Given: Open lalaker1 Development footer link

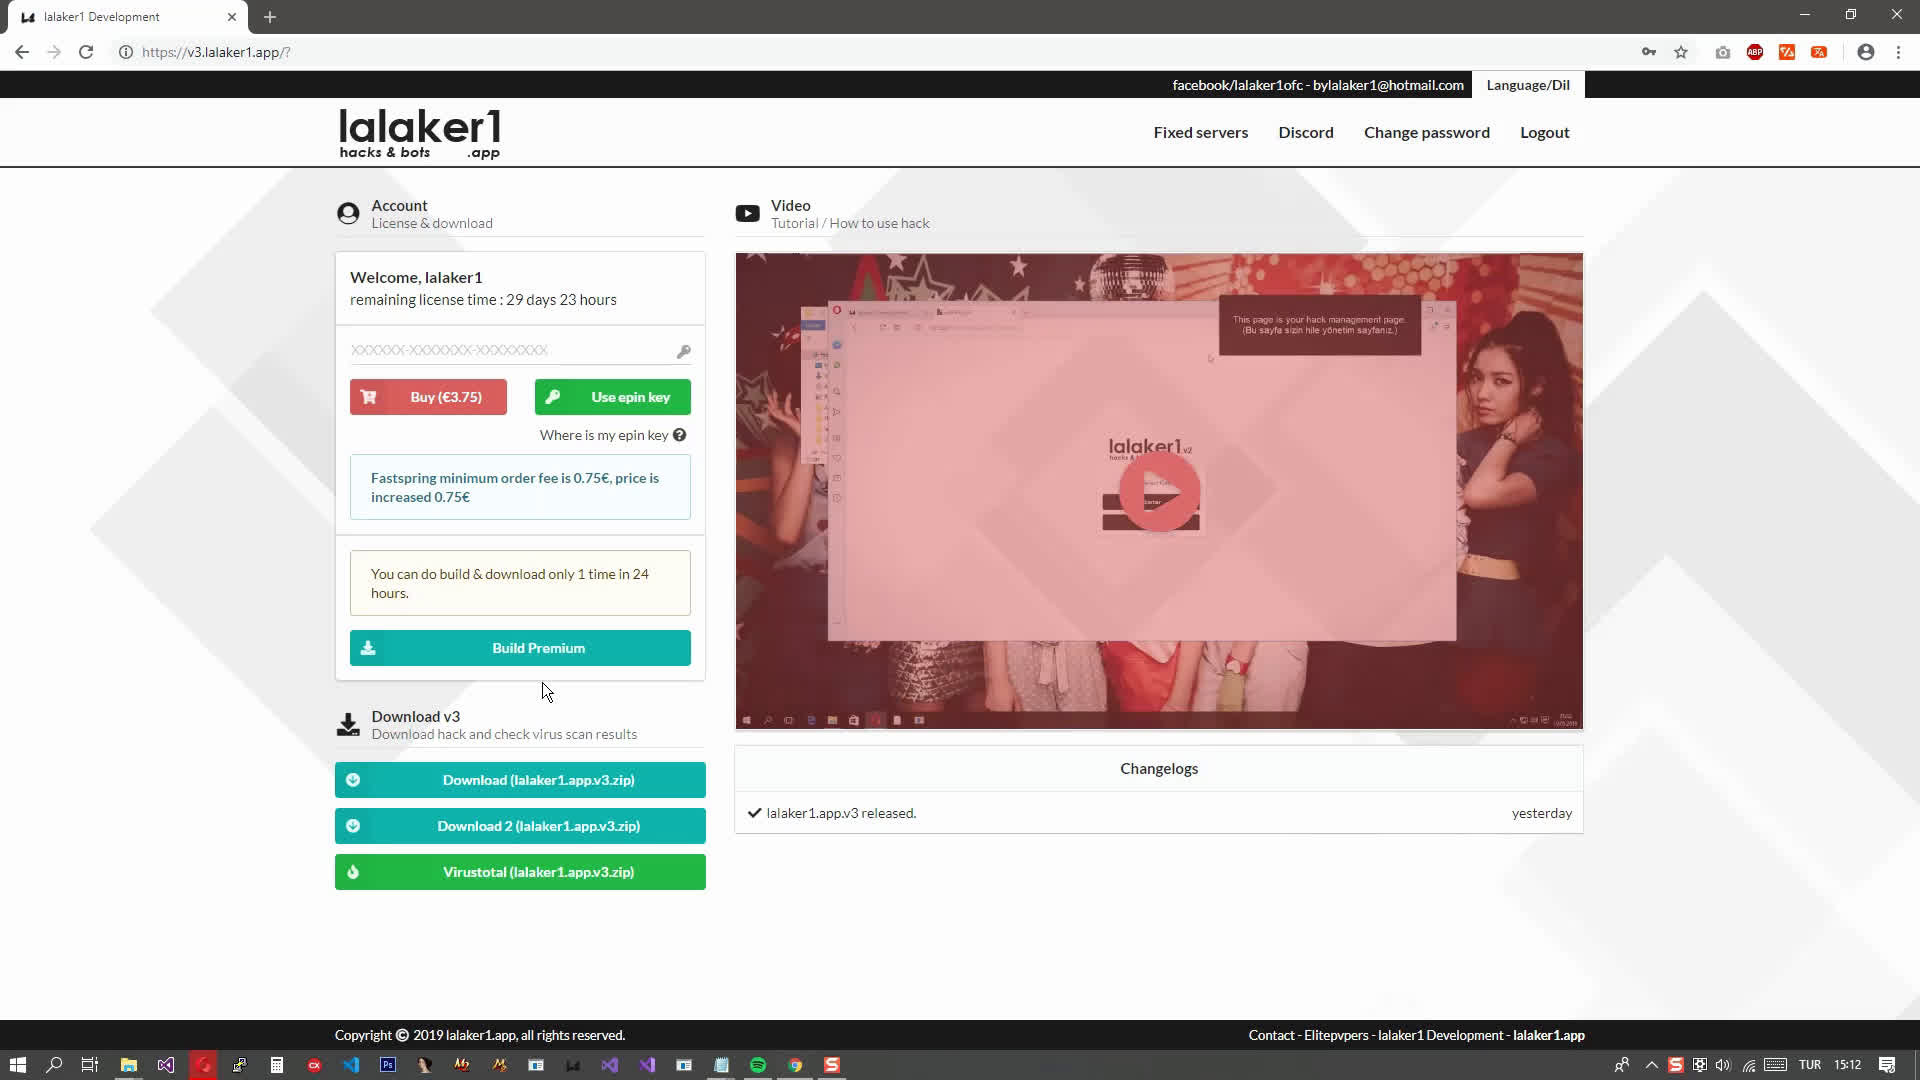Looking at the screenshot, I should click(x=1440, y=1035).
